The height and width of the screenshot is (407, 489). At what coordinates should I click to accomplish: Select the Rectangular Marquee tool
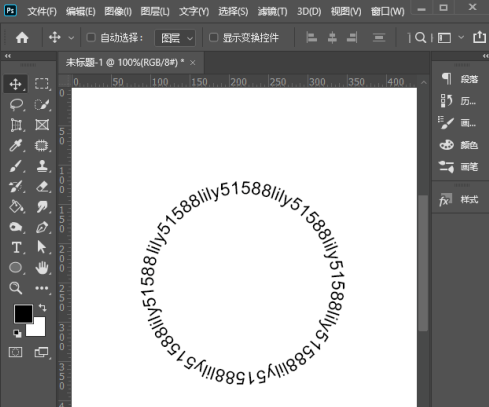click(x=42, y=84)
